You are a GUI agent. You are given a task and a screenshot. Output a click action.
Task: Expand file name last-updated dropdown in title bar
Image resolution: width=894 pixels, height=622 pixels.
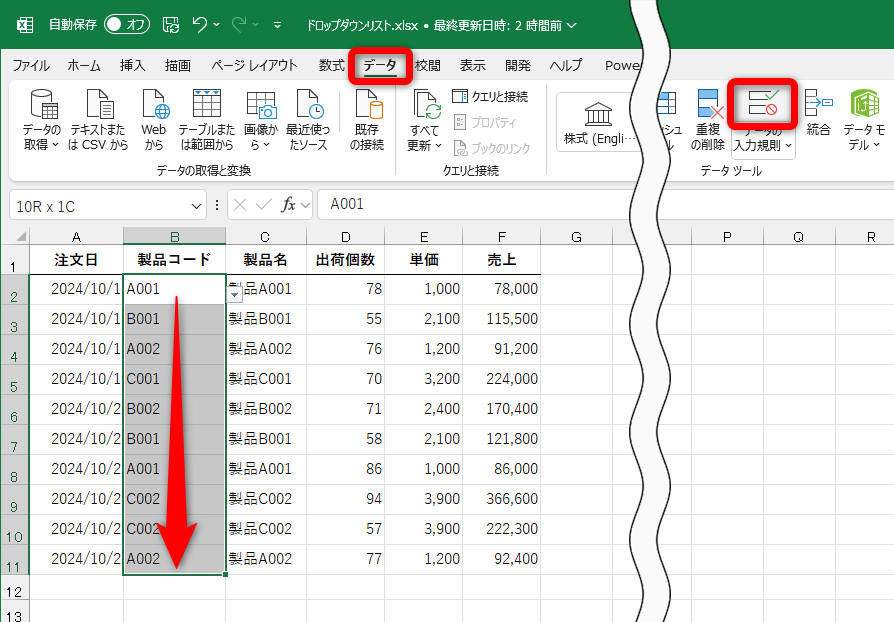coord(572,26)
